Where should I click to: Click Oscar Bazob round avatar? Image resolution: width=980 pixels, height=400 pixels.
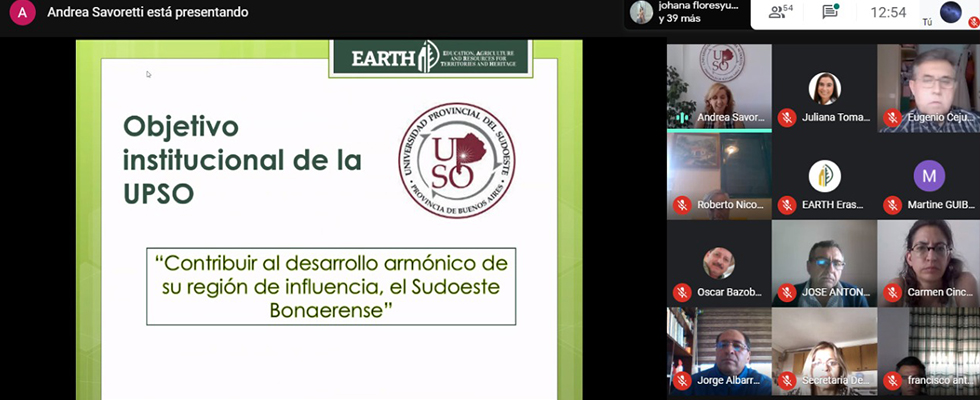pyautogui.click(x=719, y=263)
